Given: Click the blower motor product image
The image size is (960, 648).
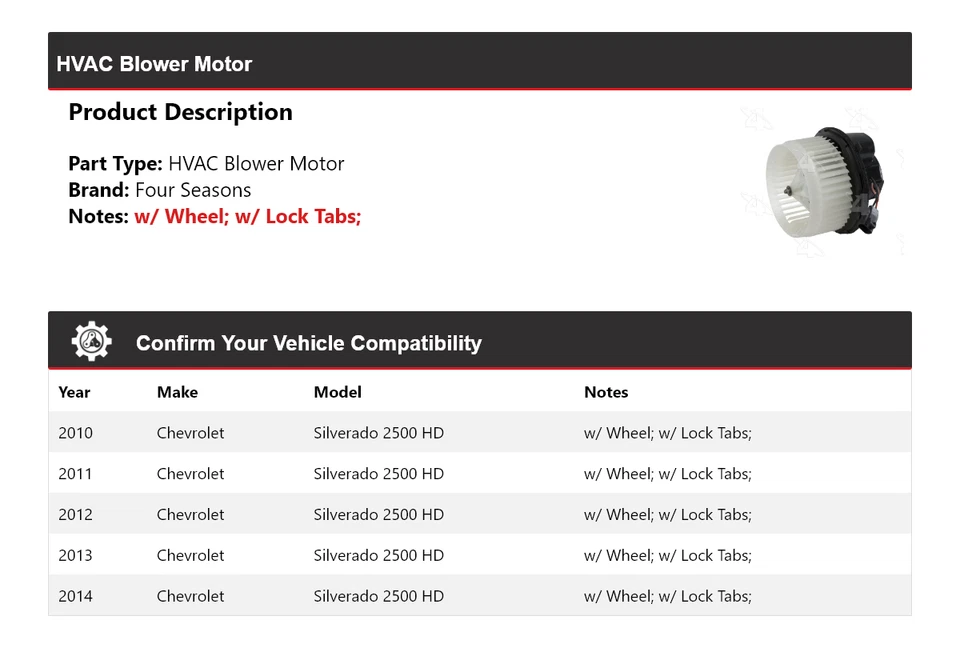Looking at the screenshot, I should (x=823, y=181).
